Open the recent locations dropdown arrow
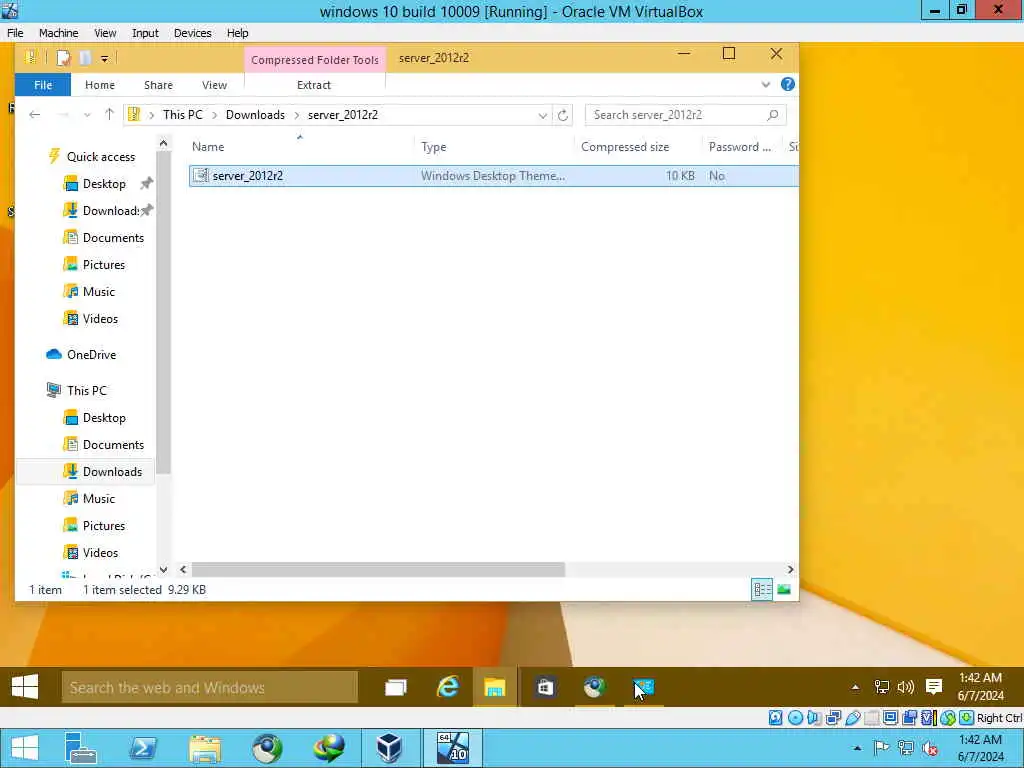1024x768 pixels. pyautogui.click(x=87, y=115)
